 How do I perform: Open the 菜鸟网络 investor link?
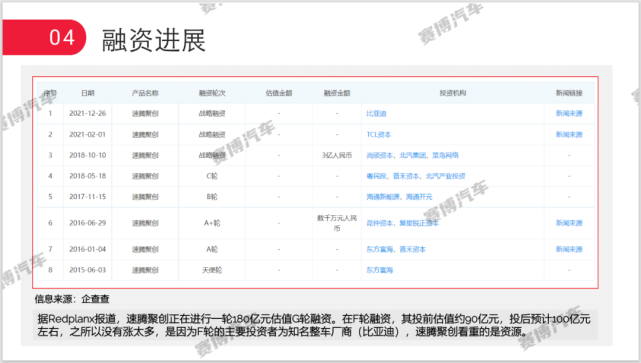446,155
